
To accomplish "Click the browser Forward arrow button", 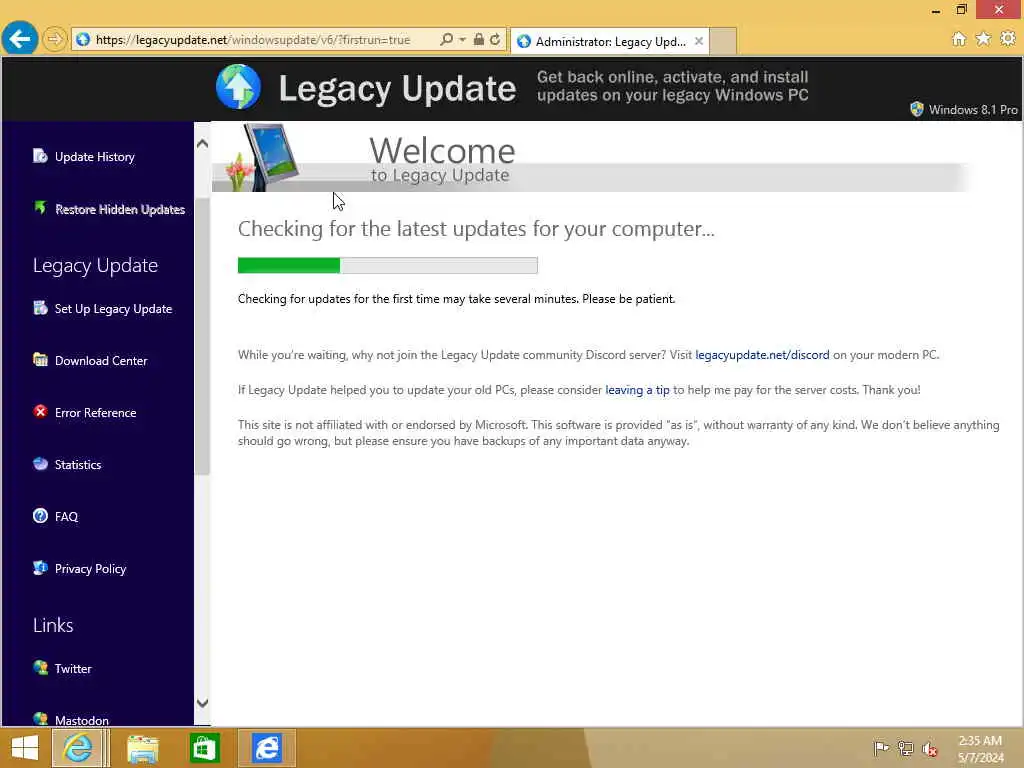I will 55,40.
